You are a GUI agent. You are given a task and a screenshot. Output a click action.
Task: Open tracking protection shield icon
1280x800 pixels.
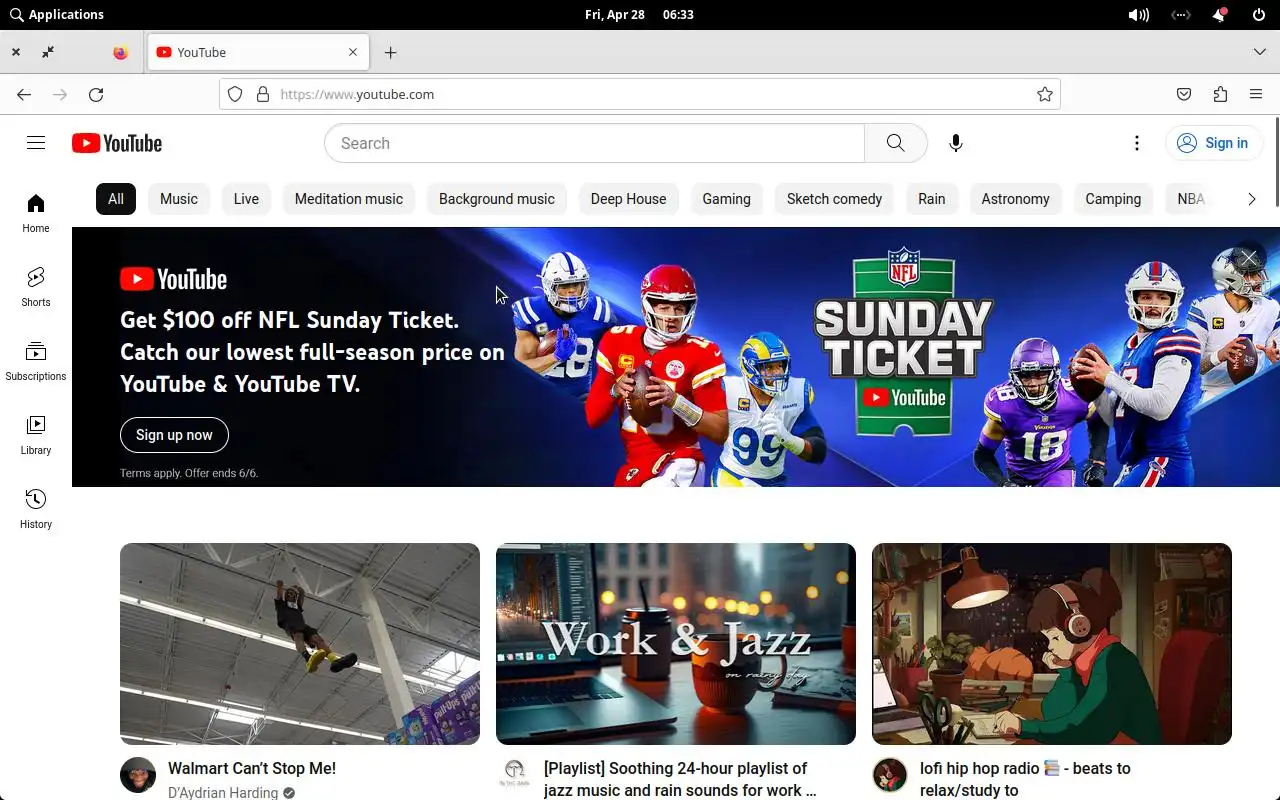pyautogui.click(x=235, y=94)
